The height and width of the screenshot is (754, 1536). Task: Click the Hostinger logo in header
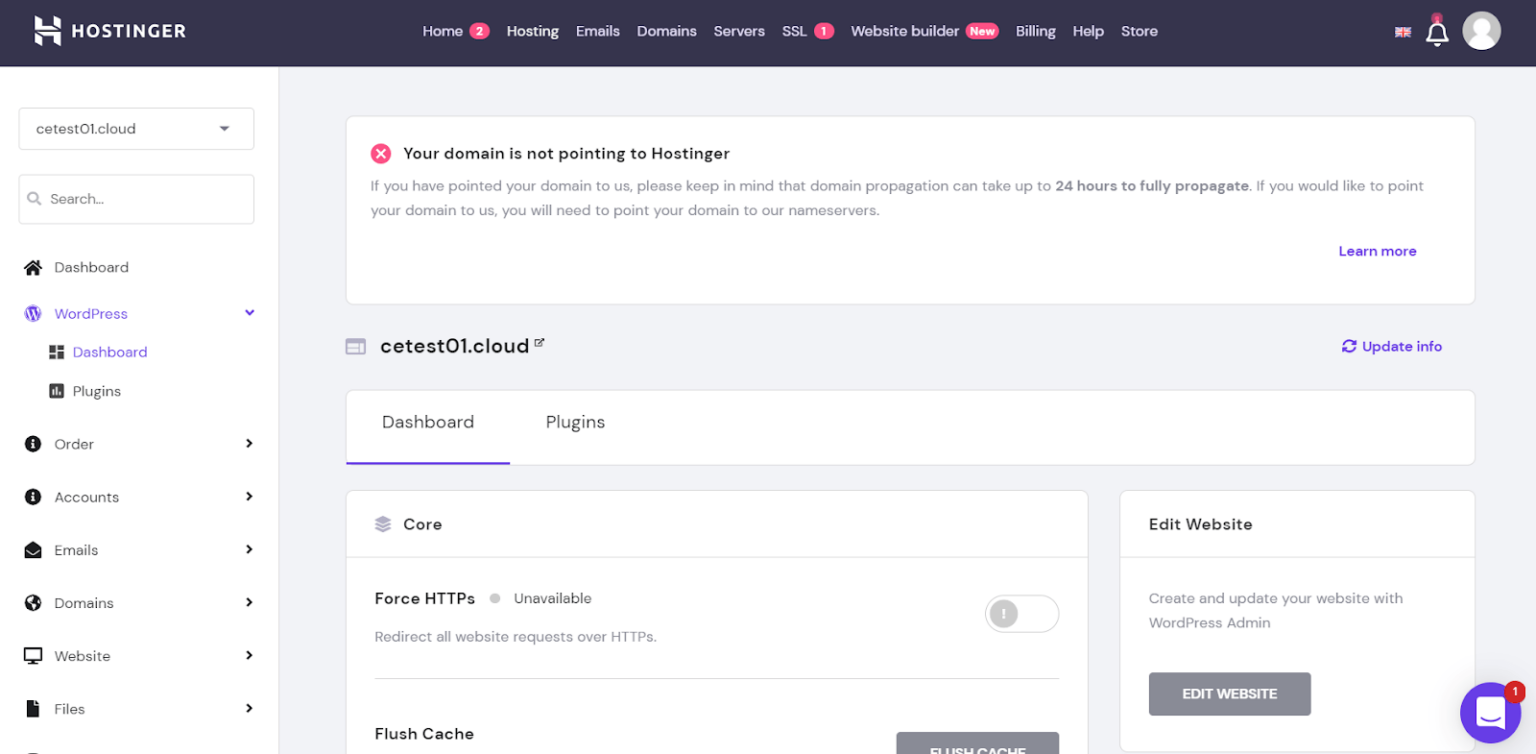(x=110, y=31)
